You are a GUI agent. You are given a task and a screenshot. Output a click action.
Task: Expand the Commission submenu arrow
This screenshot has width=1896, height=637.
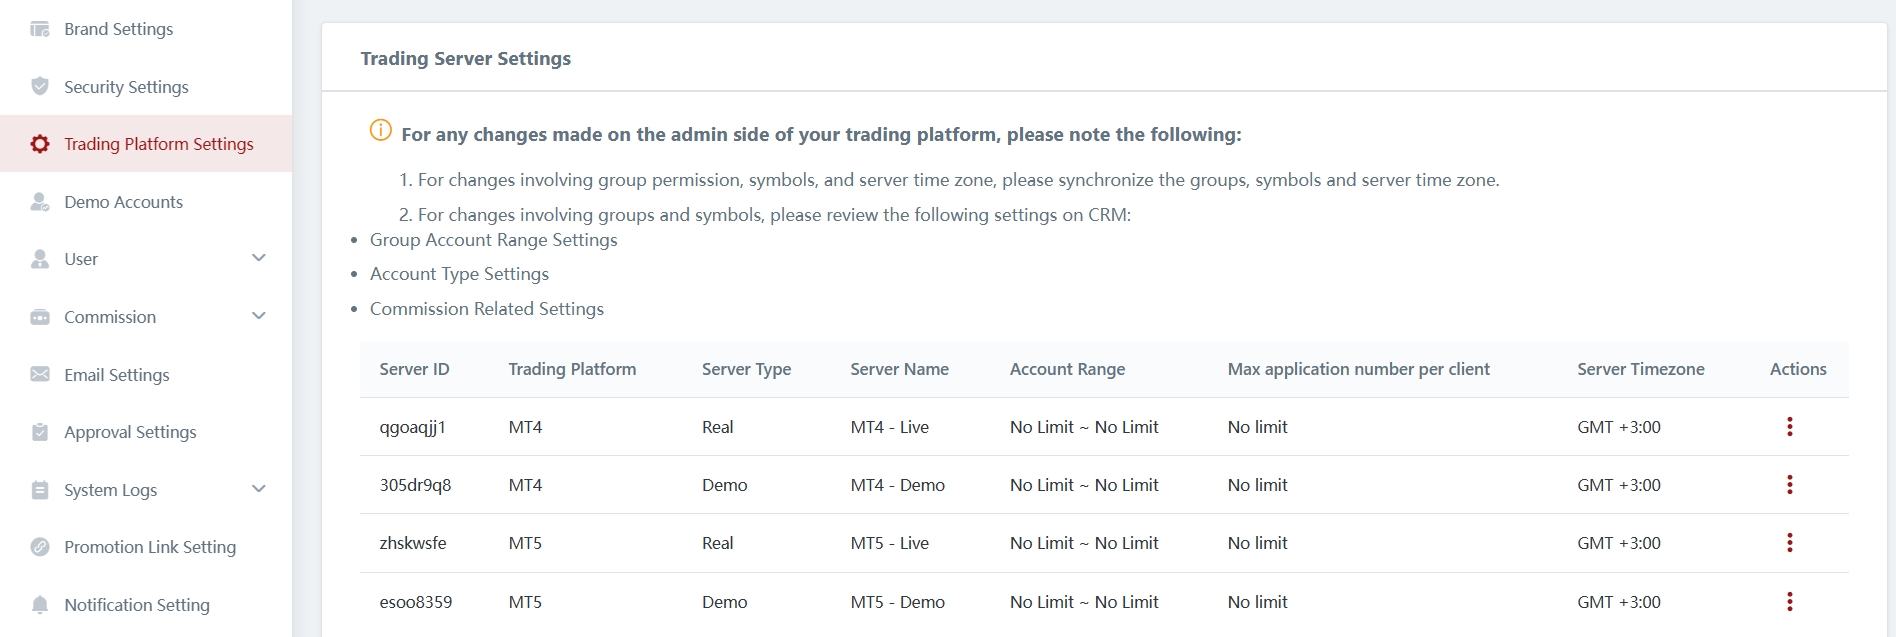pyautogui.click(x=259, y=316)
